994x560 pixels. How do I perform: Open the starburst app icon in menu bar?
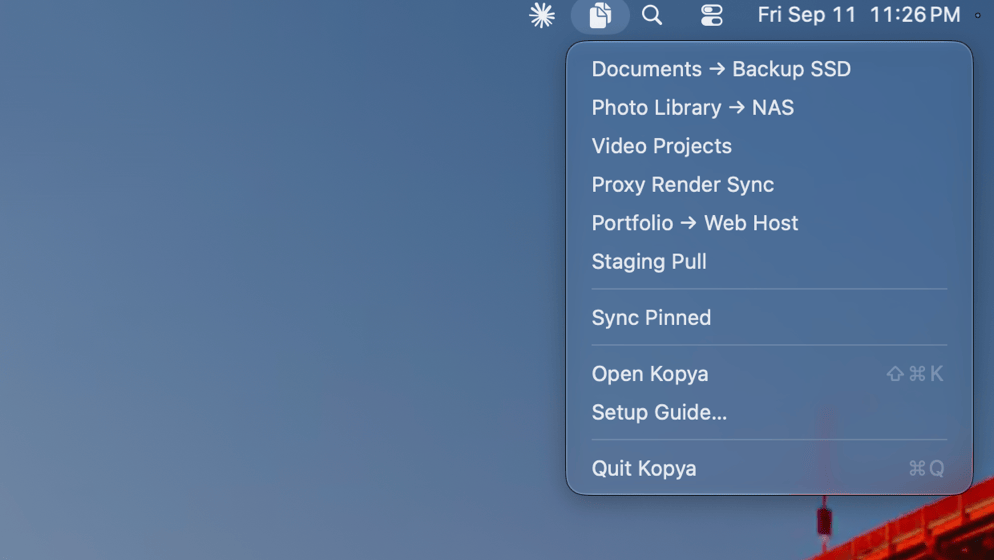(542, 15)
